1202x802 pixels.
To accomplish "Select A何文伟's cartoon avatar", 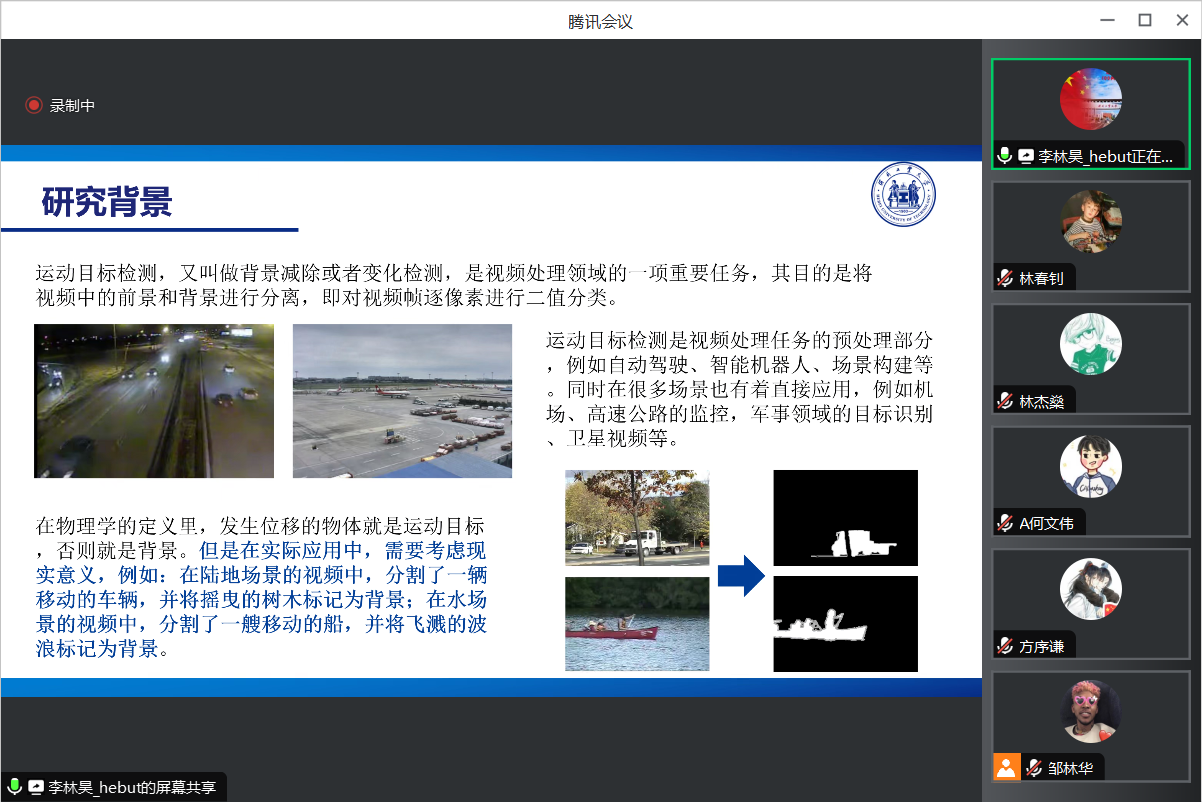I will pos(1090,466).
